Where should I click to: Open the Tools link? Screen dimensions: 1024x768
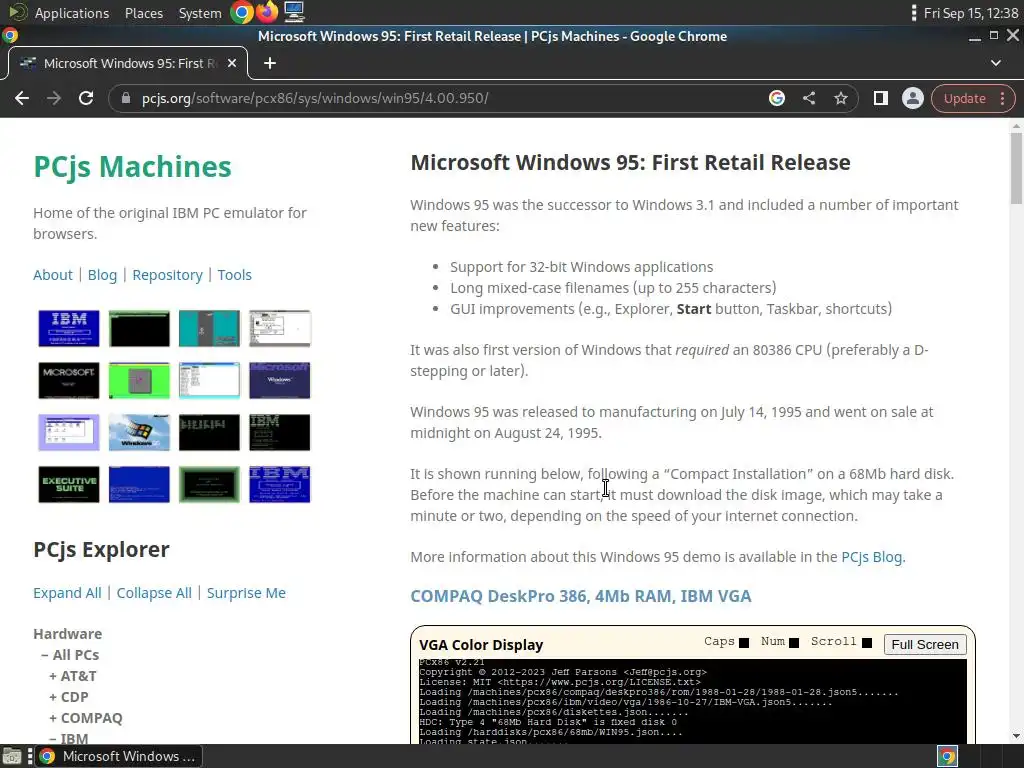pyautogui.click(x=234, y=275)
